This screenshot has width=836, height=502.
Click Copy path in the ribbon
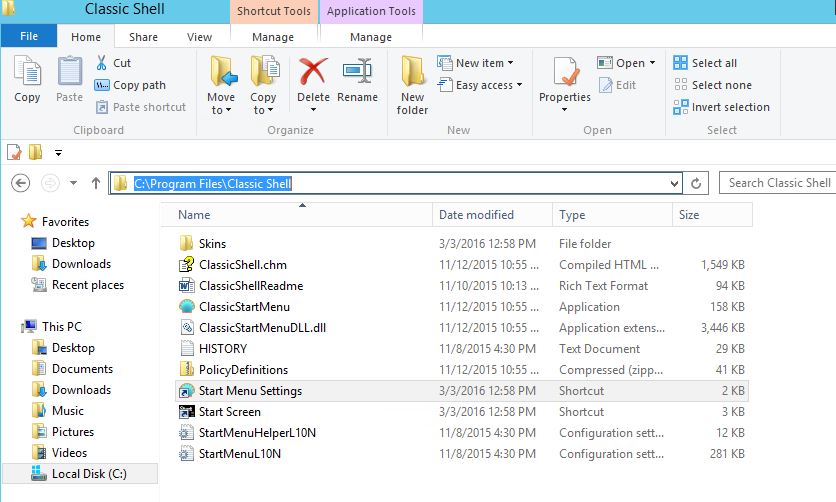pos(130,85)
